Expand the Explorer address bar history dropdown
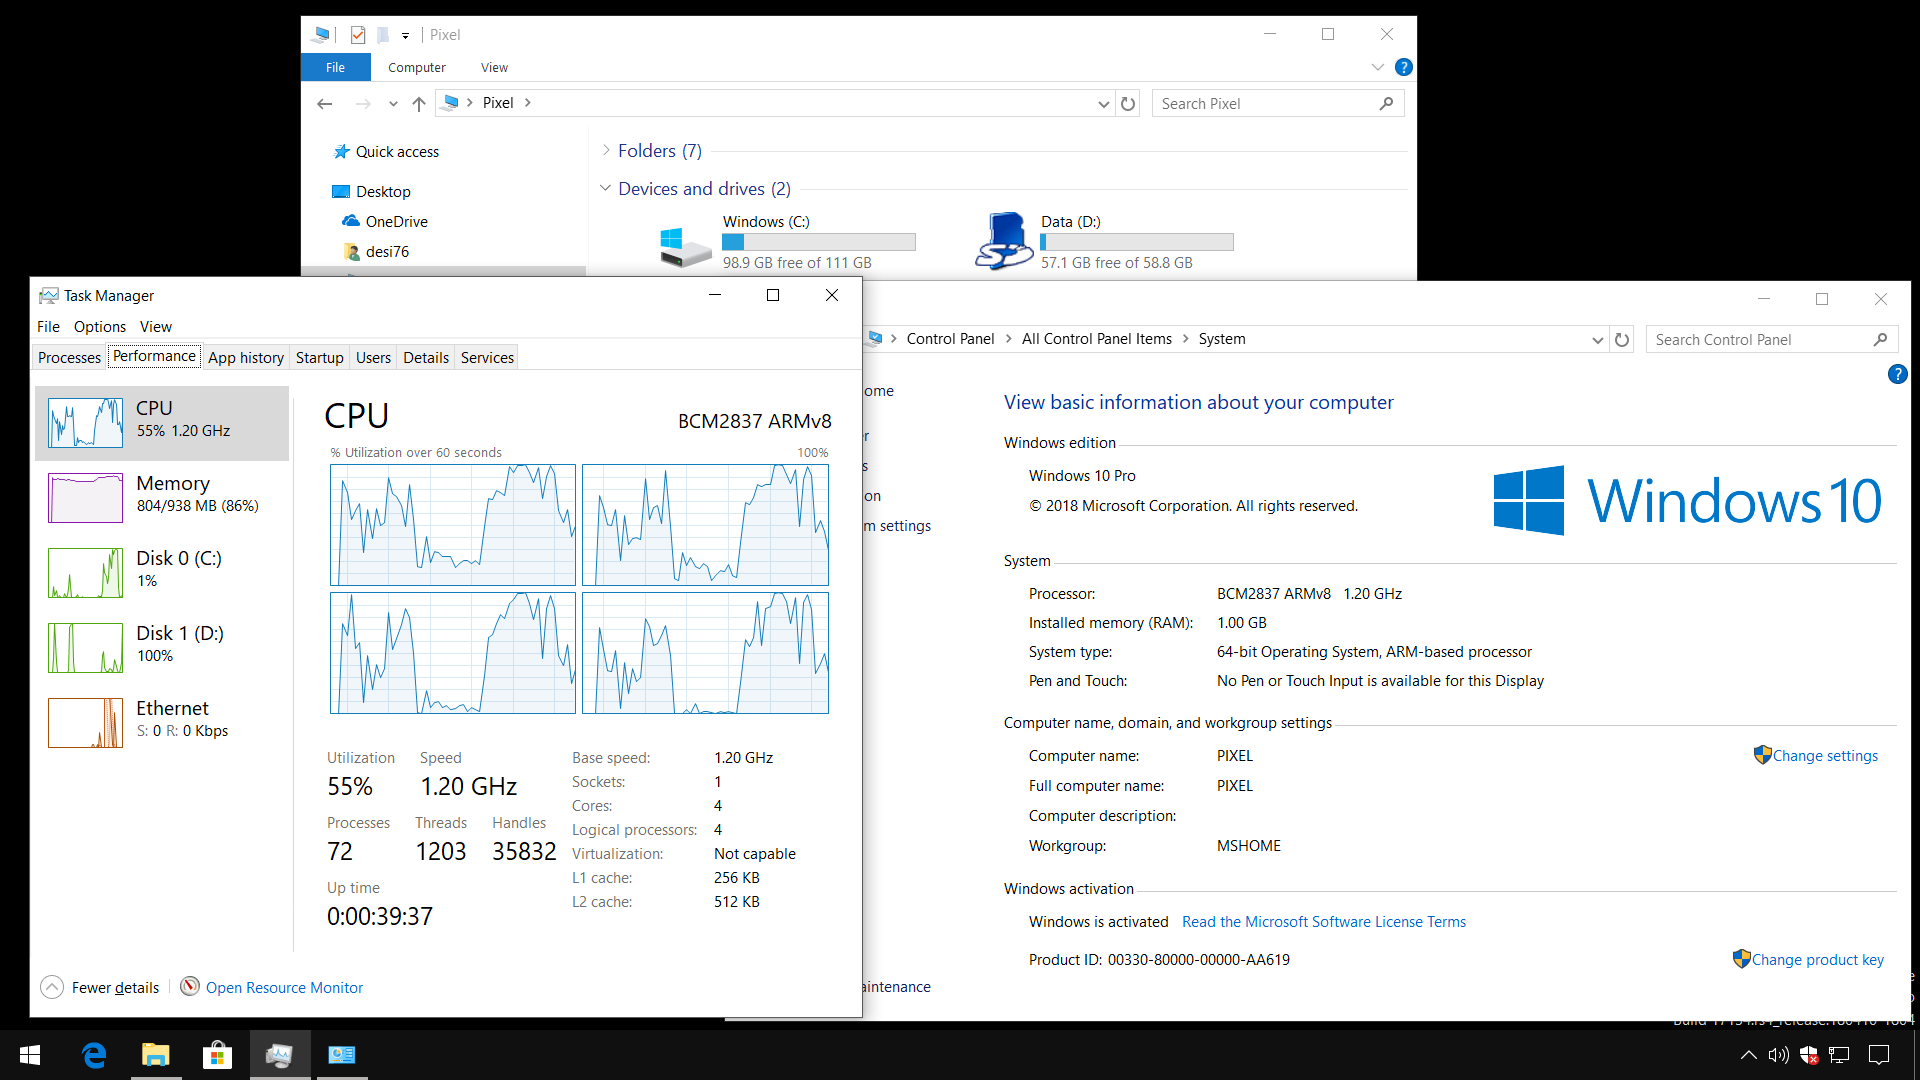Screen dimensions: 1920x1080 1103,104
